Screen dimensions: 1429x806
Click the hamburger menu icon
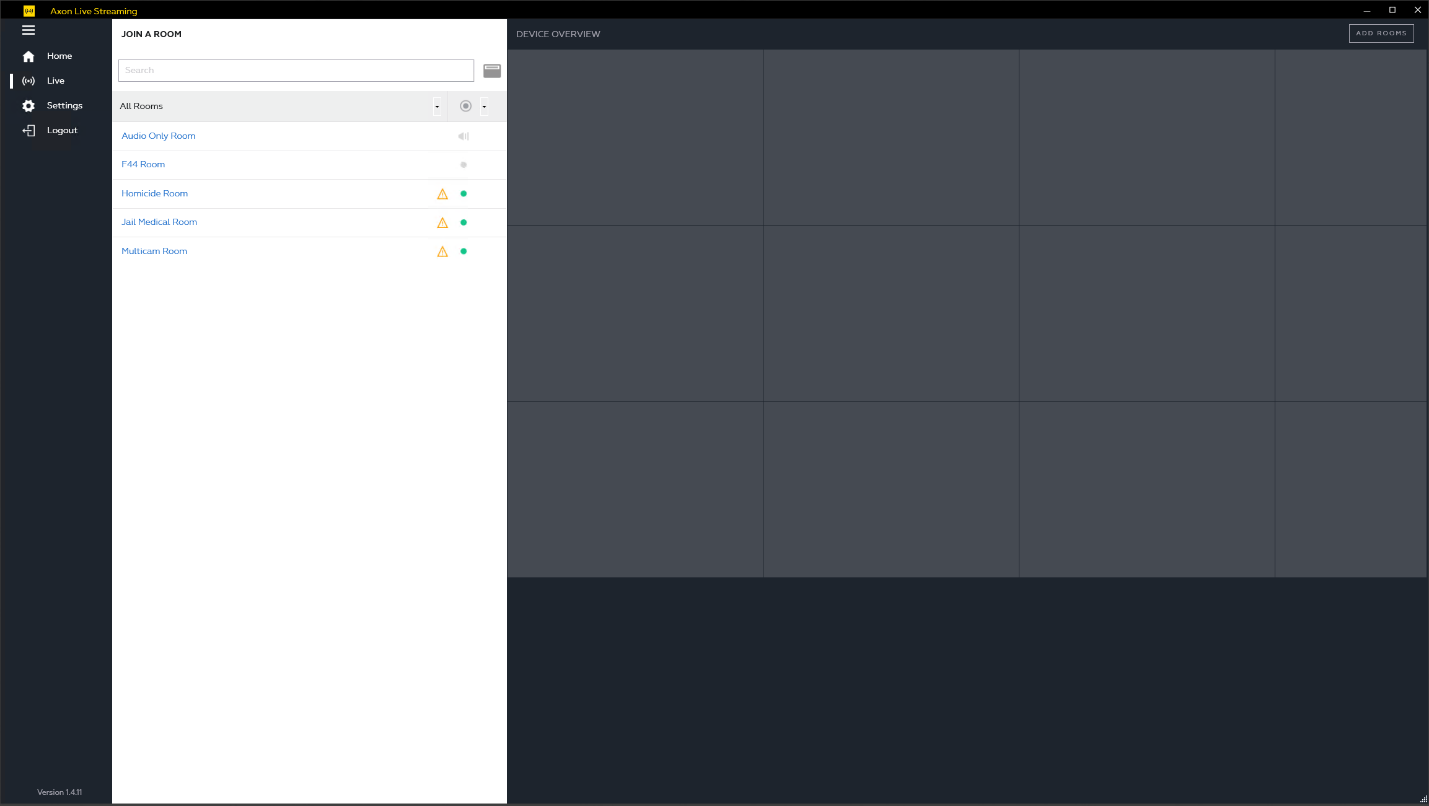point(28,30)
